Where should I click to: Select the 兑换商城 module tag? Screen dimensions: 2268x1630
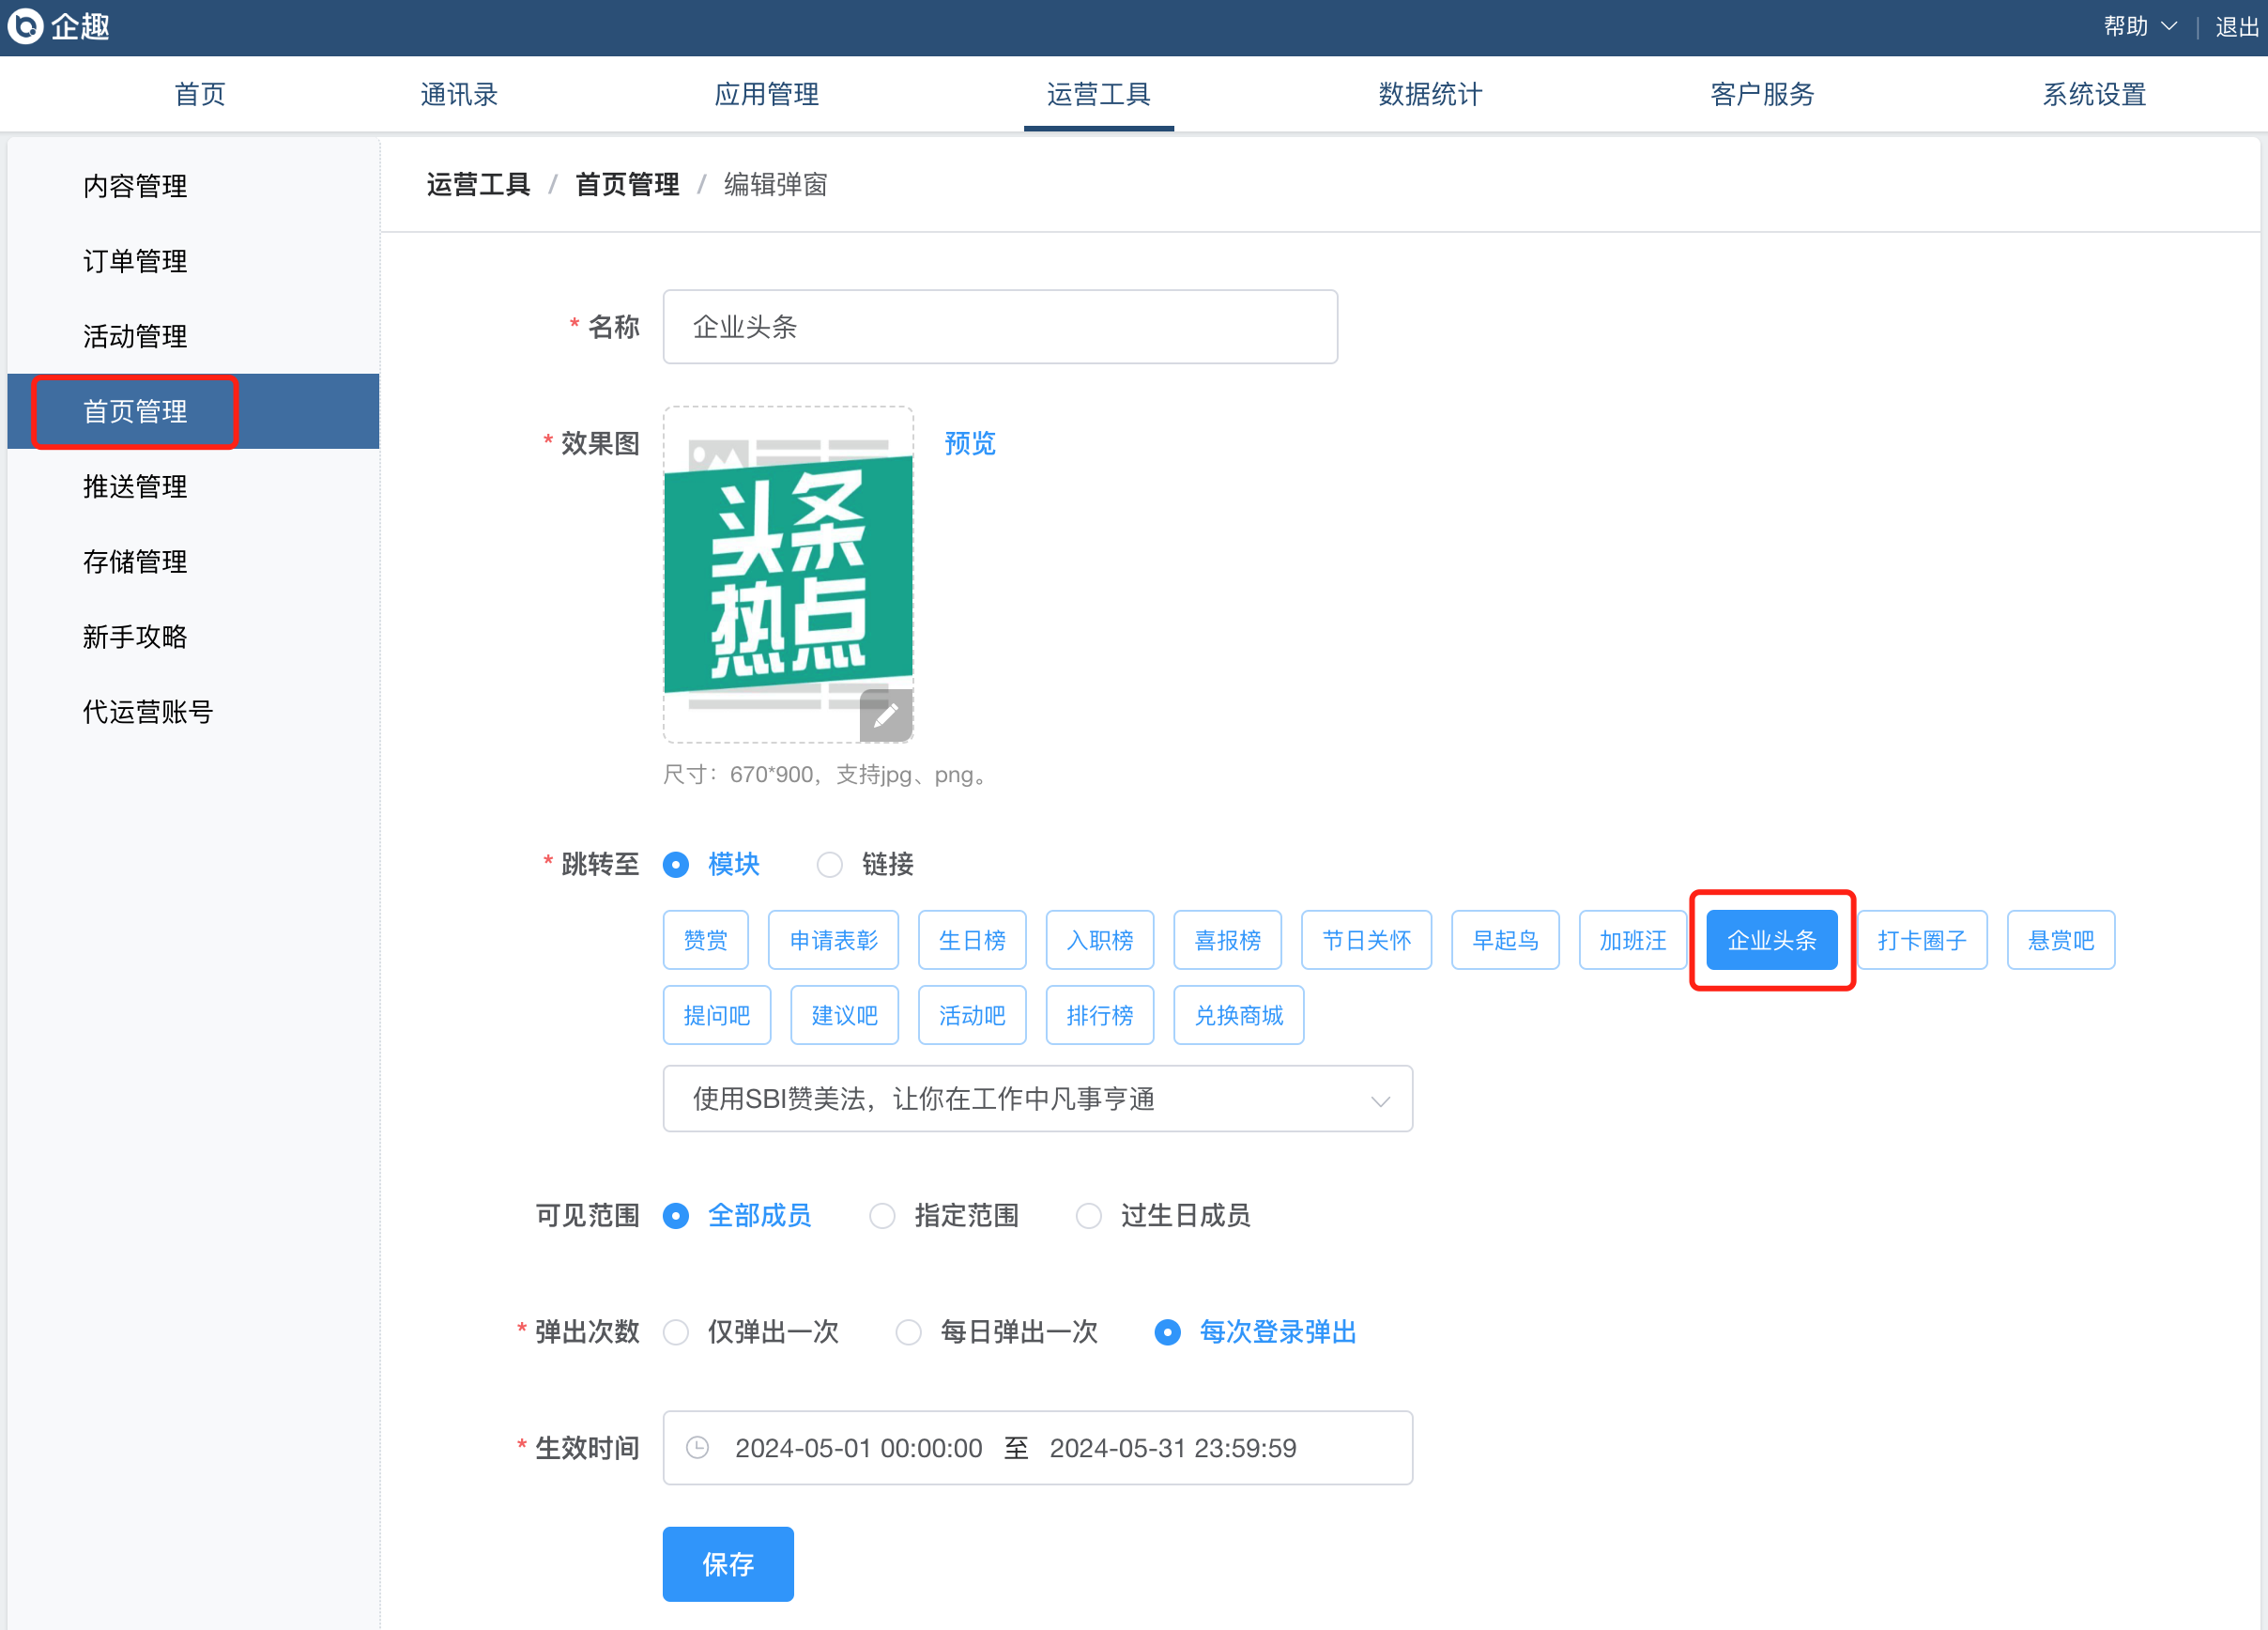(1237, 1015)
